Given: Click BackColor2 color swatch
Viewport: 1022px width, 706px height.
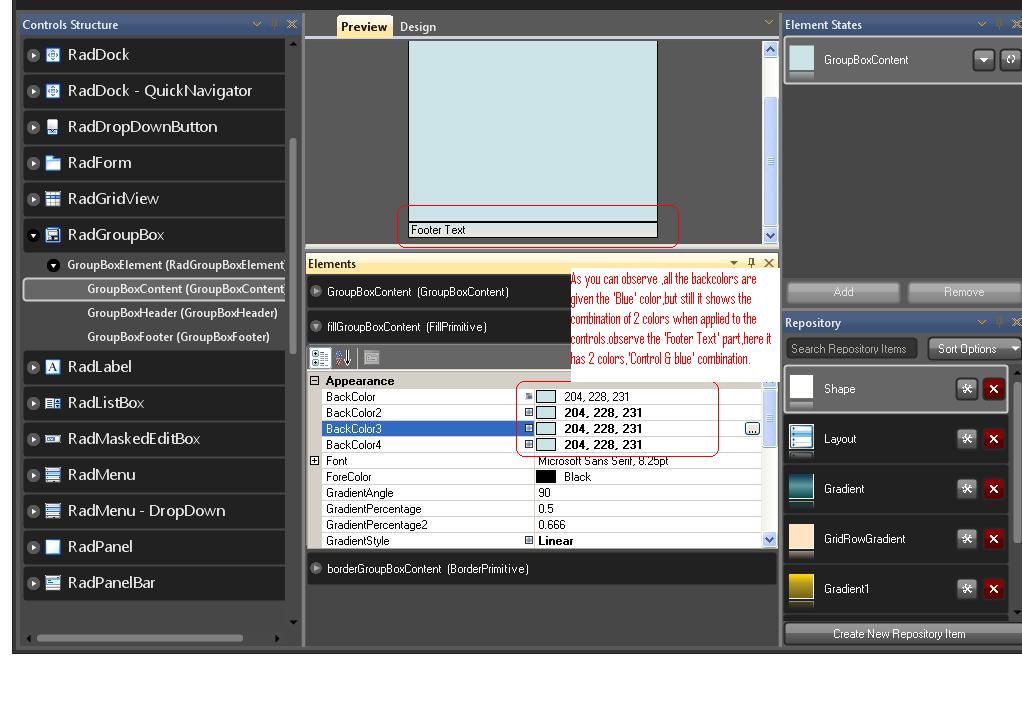Looking at the screenshot, I should pyautogui.click(x=546, y=413).
